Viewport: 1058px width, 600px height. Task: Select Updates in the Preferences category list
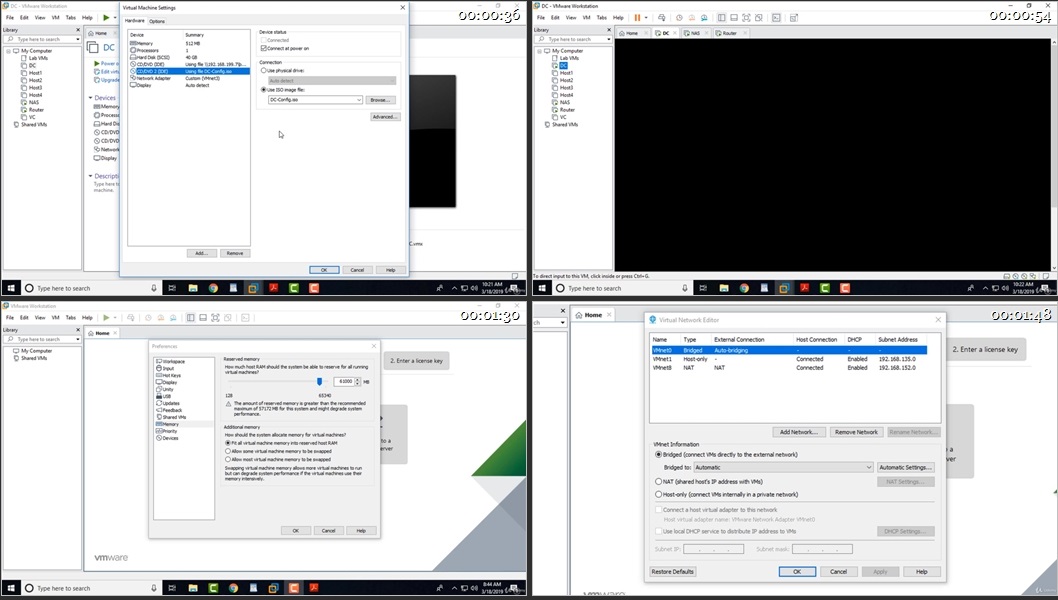(x=168, y=403)
